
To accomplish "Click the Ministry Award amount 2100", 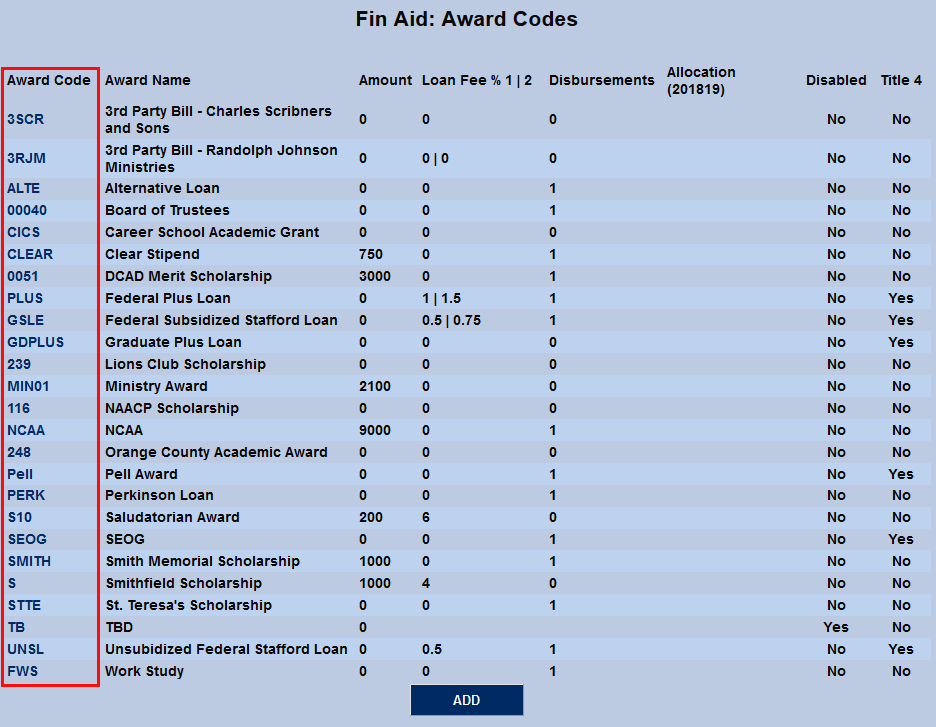I will click(375, 386).
